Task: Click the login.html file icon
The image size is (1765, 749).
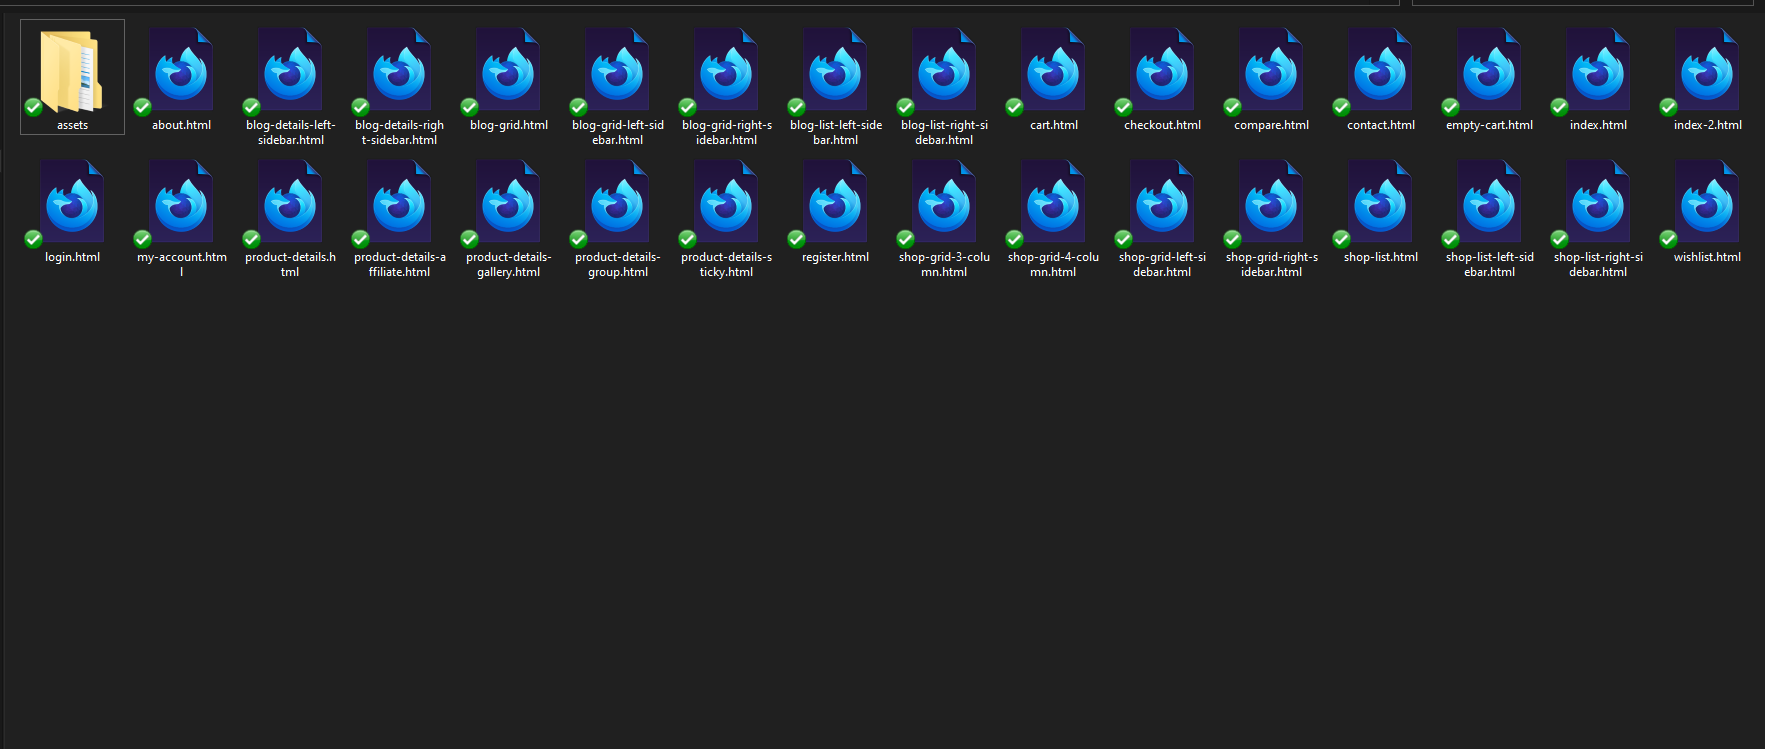Action: click(x=72, y=204)
